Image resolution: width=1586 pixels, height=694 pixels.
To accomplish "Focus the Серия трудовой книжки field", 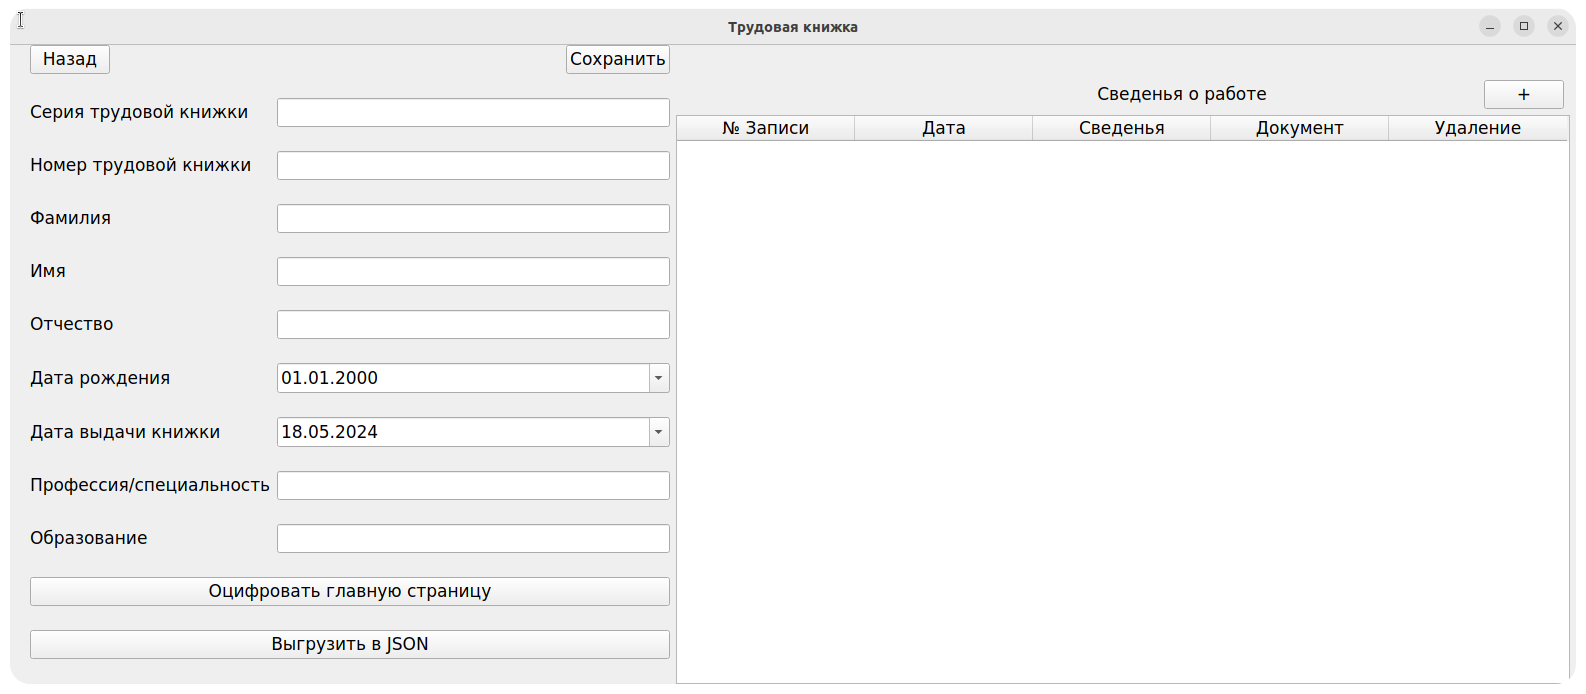I will [x=473, y=112].
